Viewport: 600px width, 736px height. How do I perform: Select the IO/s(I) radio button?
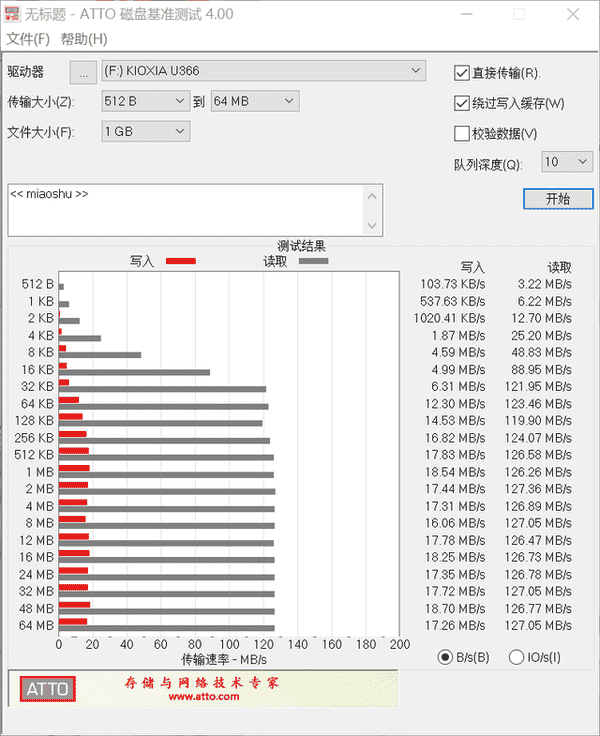click(516, 657)
